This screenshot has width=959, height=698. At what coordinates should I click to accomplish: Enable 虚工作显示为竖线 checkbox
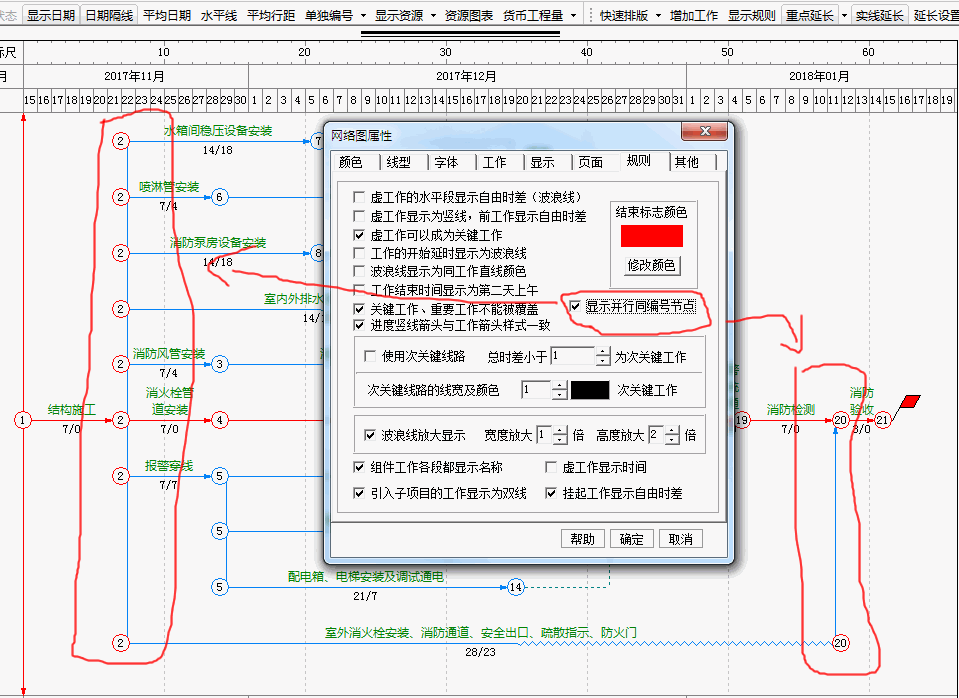(359, 216)
